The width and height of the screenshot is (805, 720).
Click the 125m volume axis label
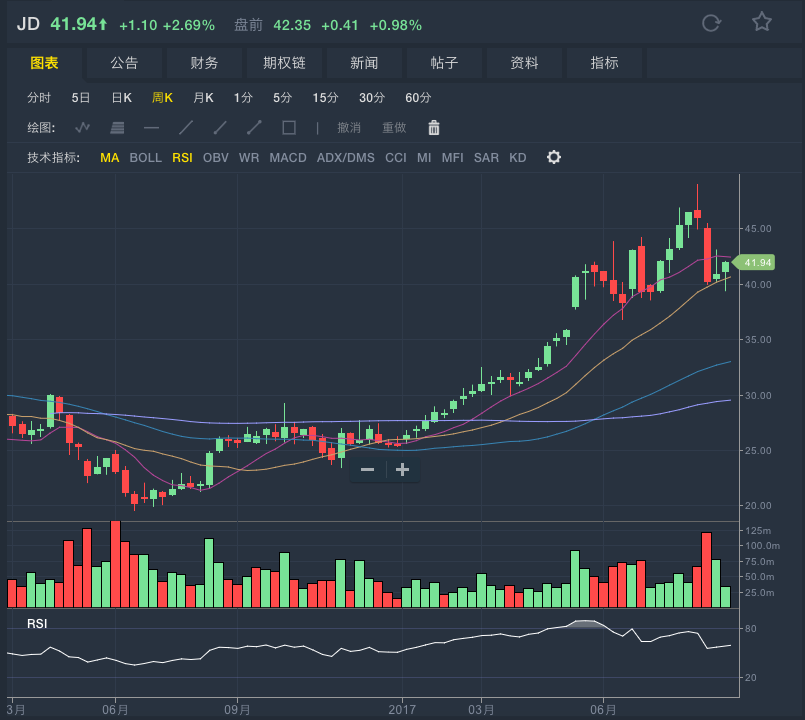[x=758, y=530]
